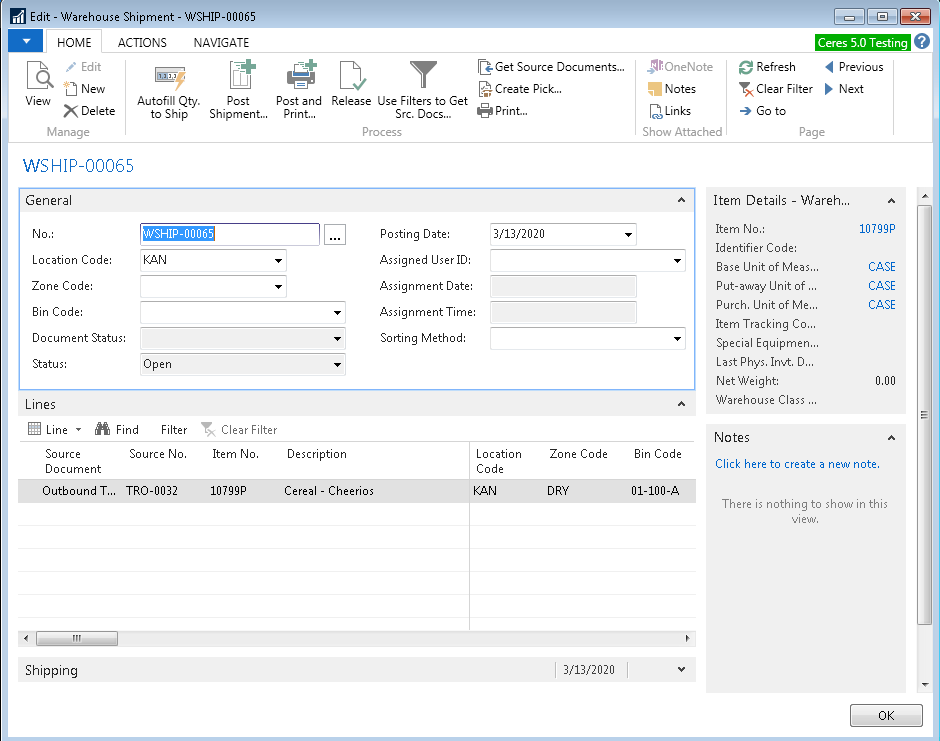Click the OK button
Viewport: 940px width, 741px height.
click(886, 716)
